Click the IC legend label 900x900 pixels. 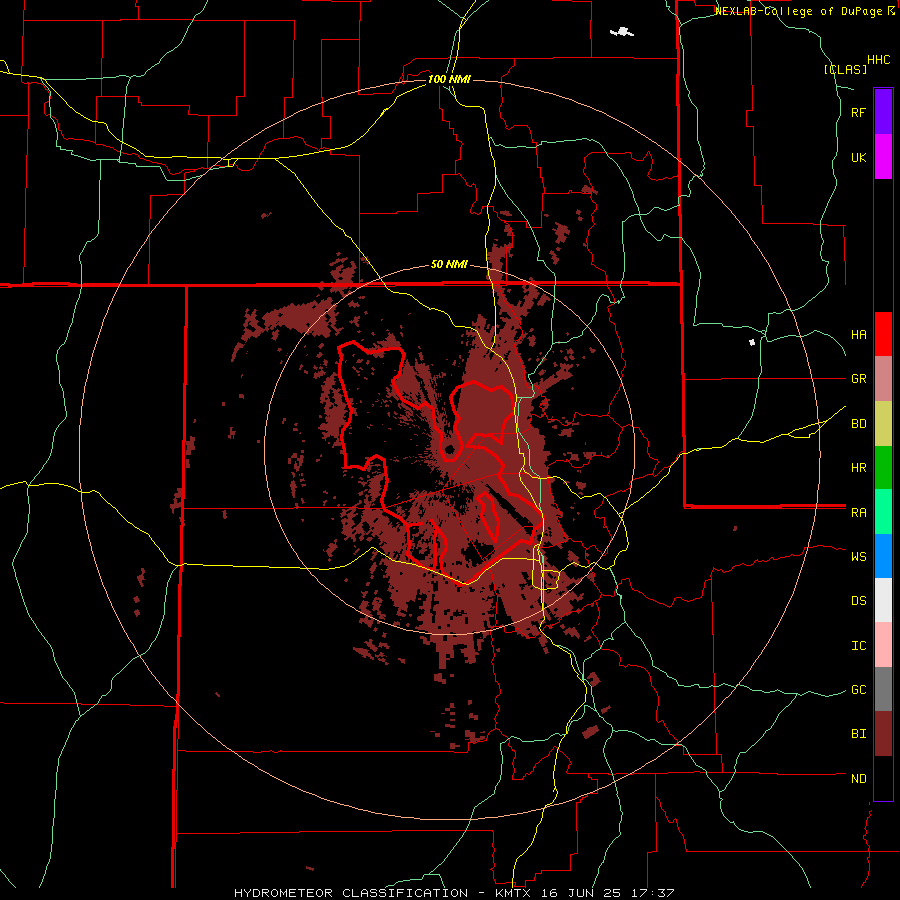(x=858, y=646)
